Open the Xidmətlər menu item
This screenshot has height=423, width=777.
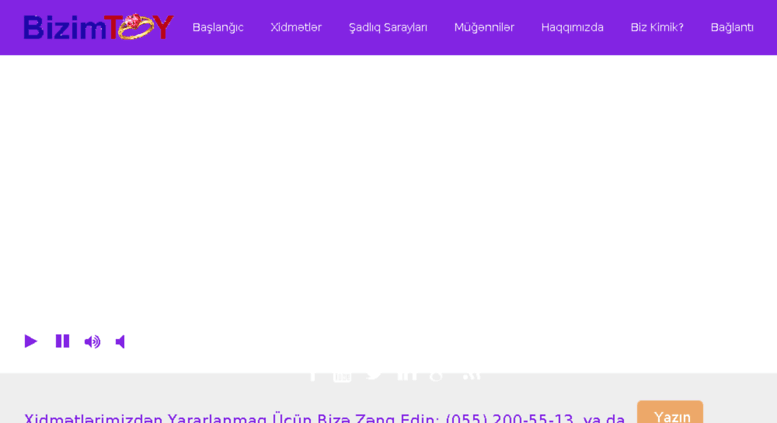[296, 27]
